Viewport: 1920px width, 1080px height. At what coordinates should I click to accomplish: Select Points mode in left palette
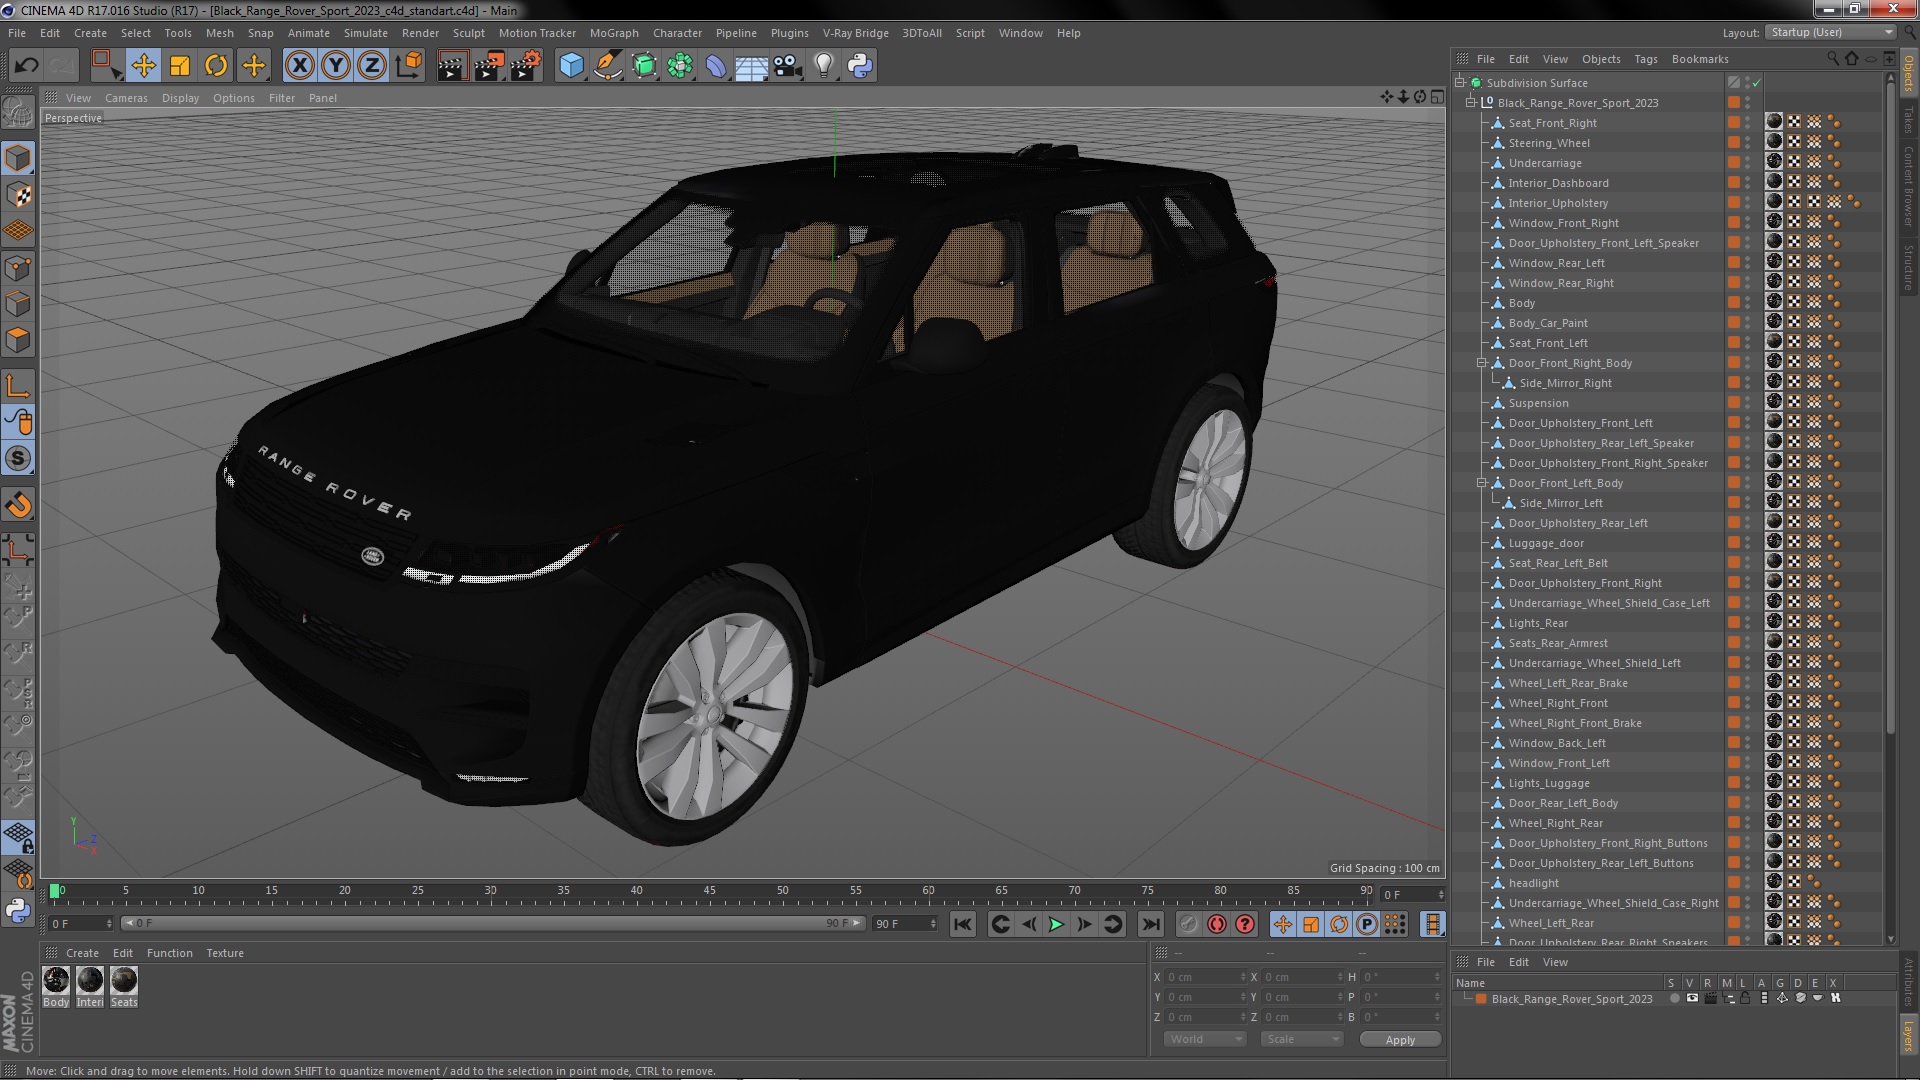tap(18, 268)
